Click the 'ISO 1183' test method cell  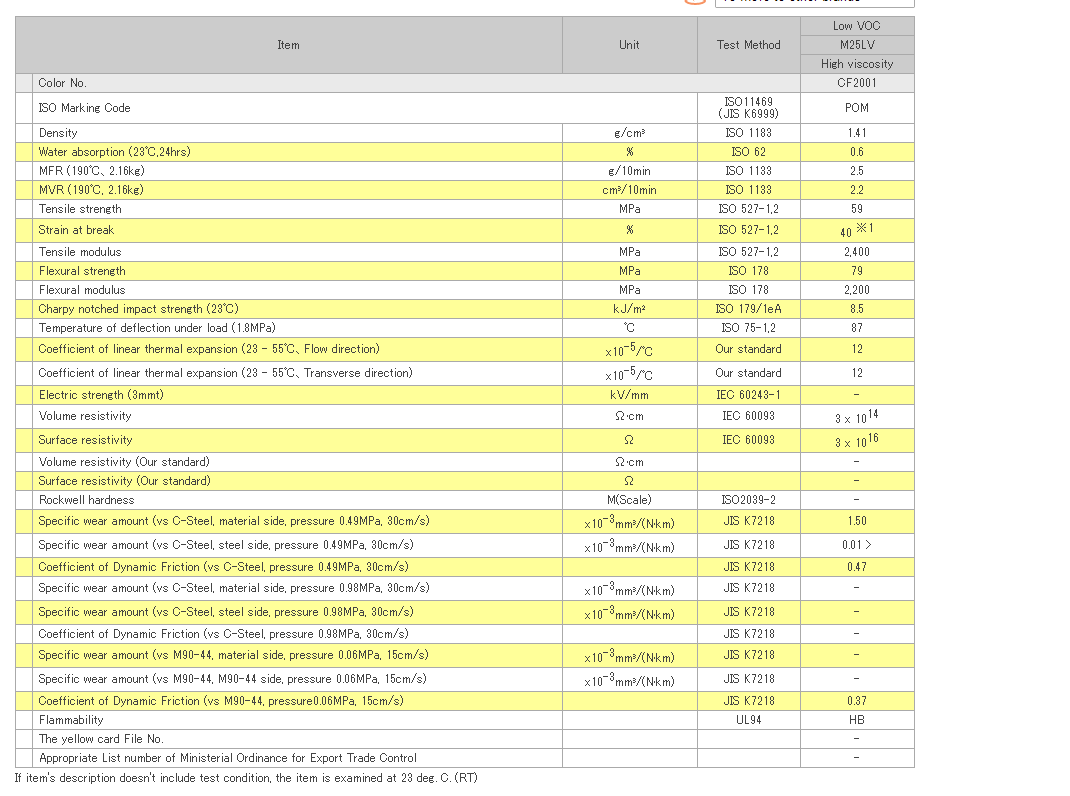pos(749,133)
